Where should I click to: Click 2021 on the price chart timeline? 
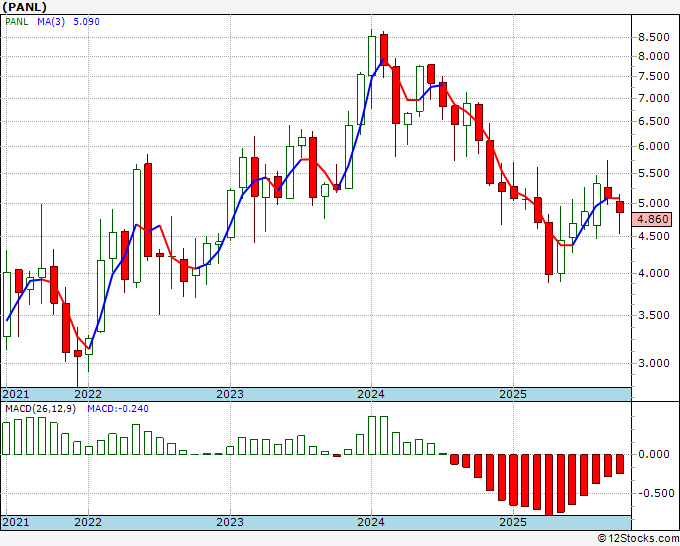click(16, 394)
